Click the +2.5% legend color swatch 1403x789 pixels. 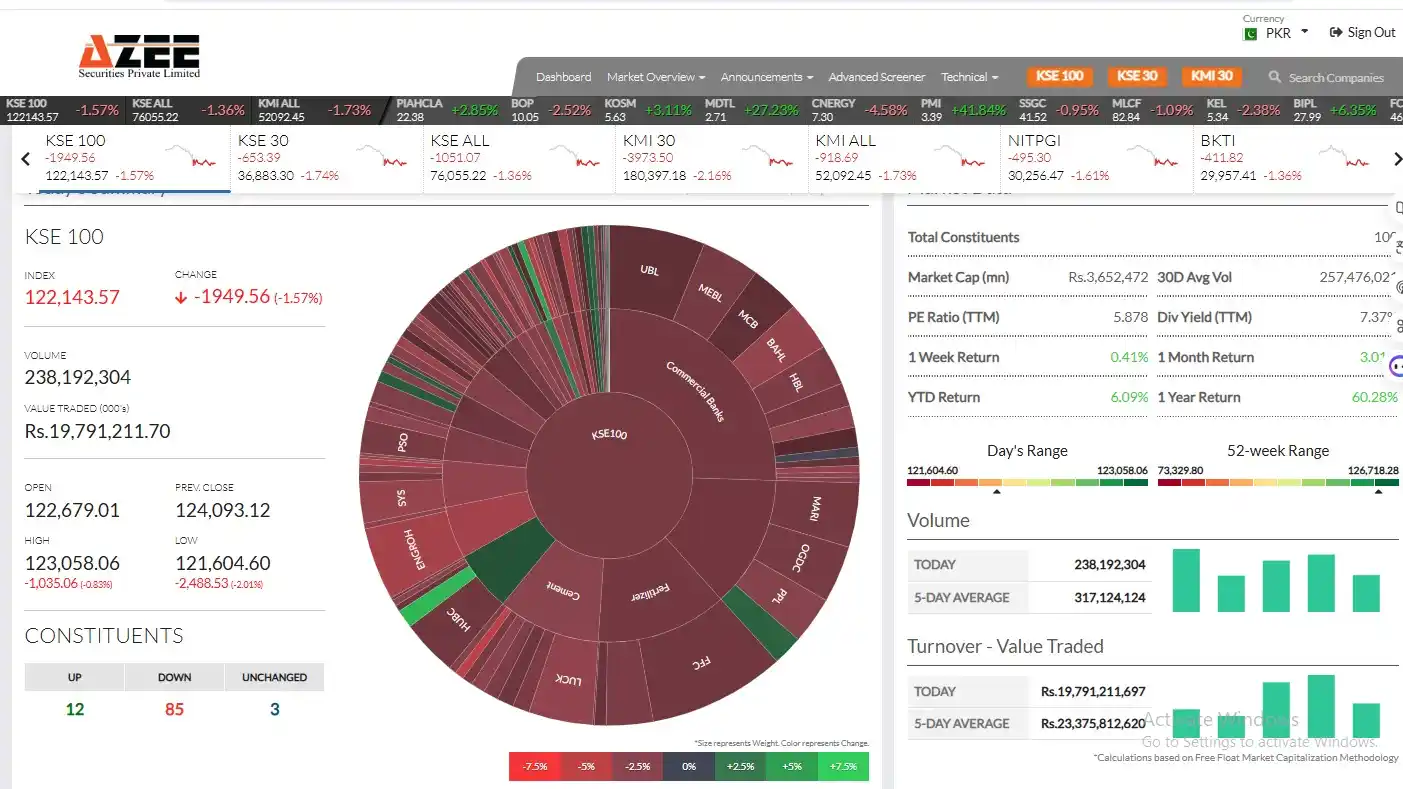click(x=740, y=767)
